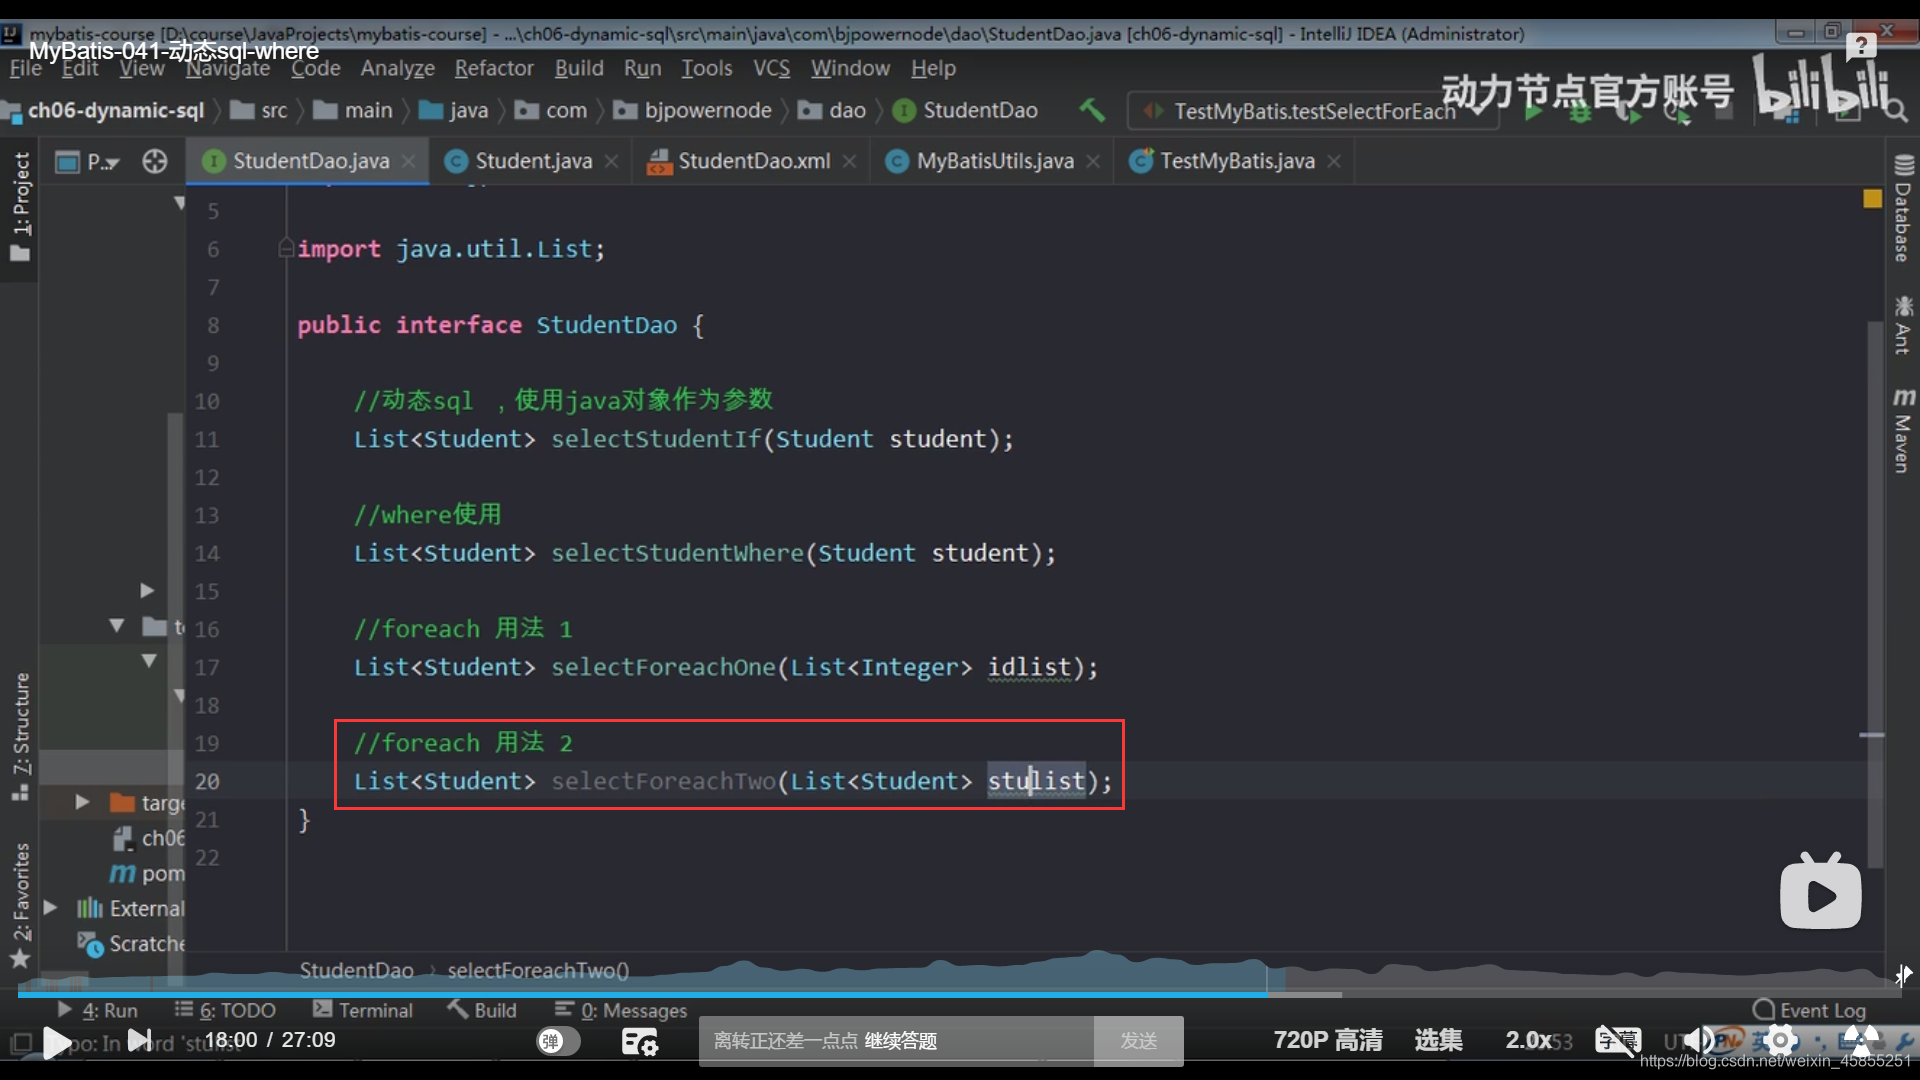Click the StudentDao interface icon in breadcrumb

[904, 110]
